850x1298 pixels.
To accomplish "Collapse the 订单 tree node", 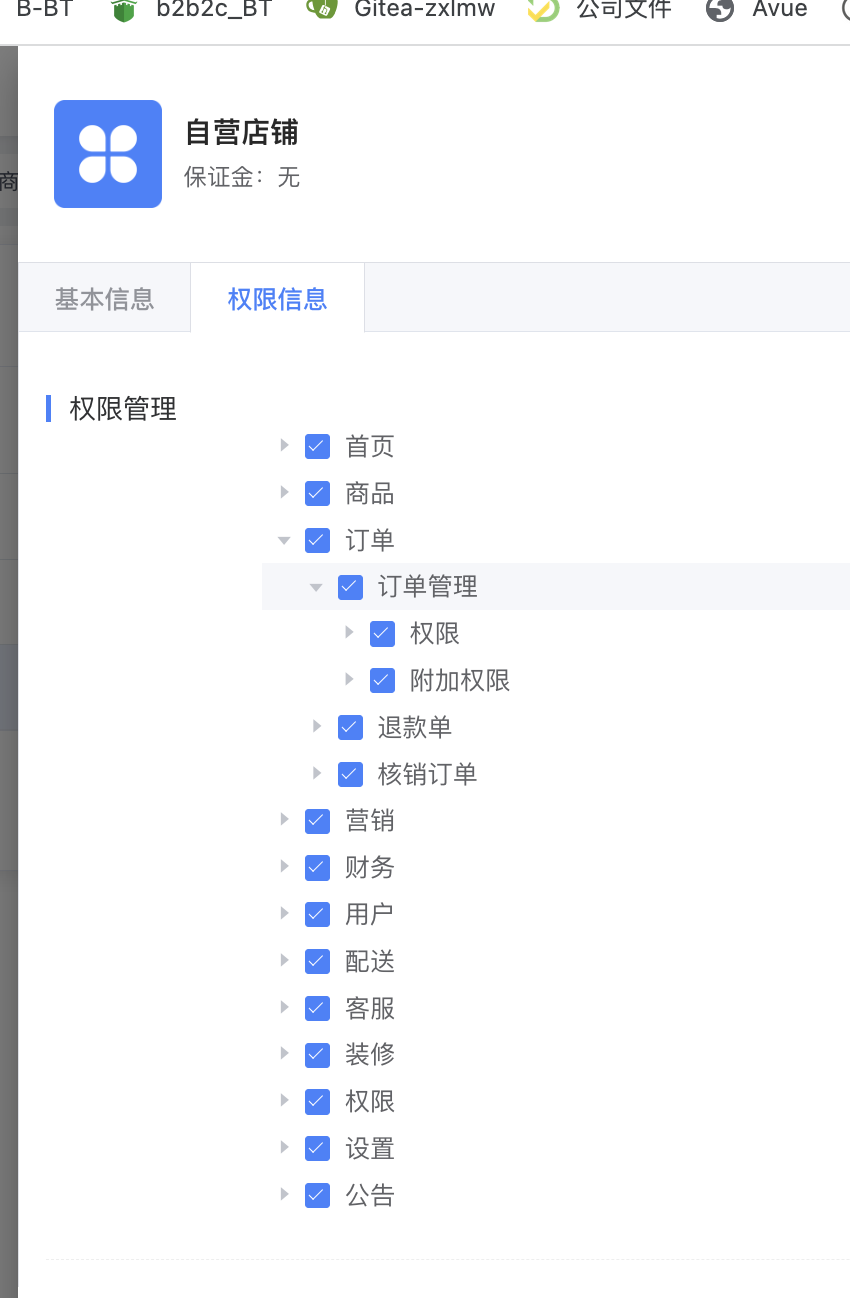I will 284,540.
